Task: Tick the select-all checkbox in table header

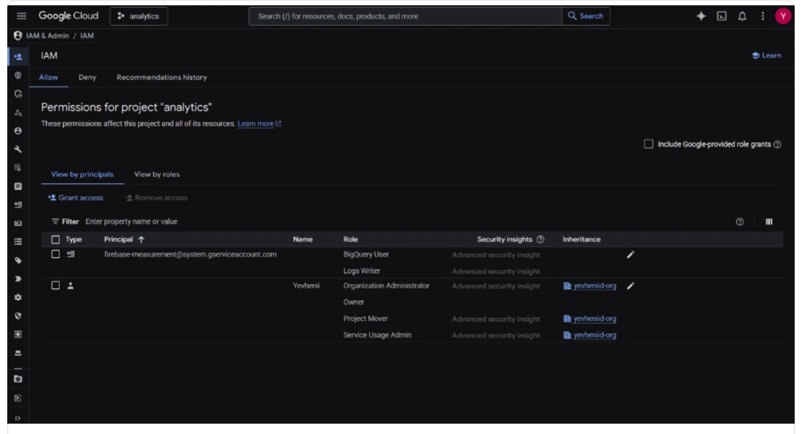Action: tap(55, 239)
